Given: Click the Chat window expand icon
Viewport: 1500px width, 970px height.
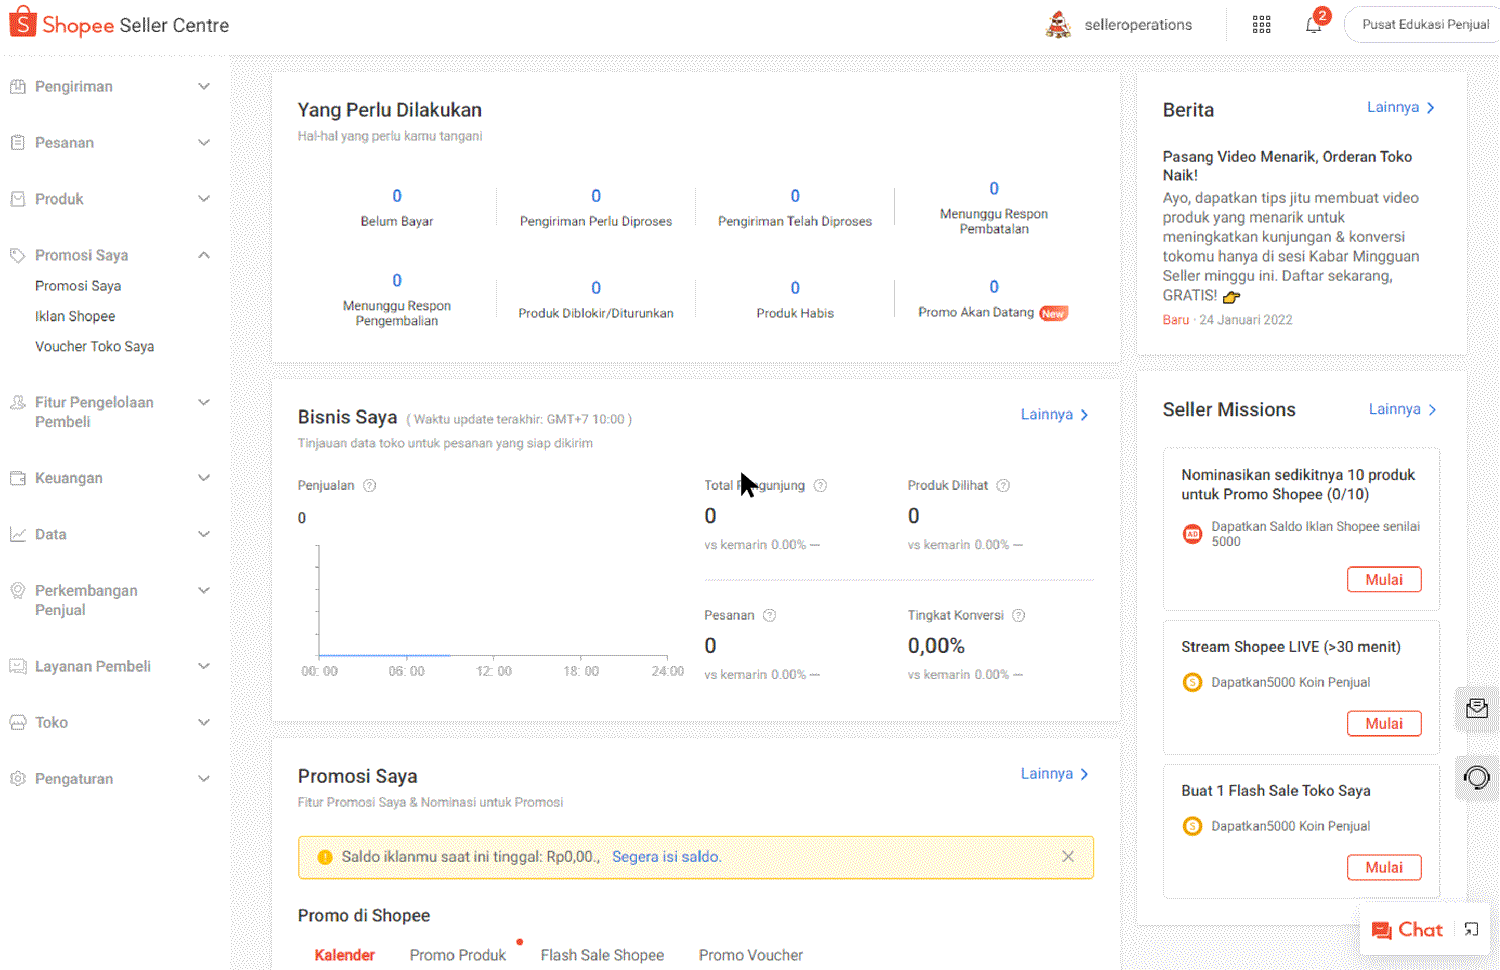Looking at the screenshot, I should (x=1471, y=930).
